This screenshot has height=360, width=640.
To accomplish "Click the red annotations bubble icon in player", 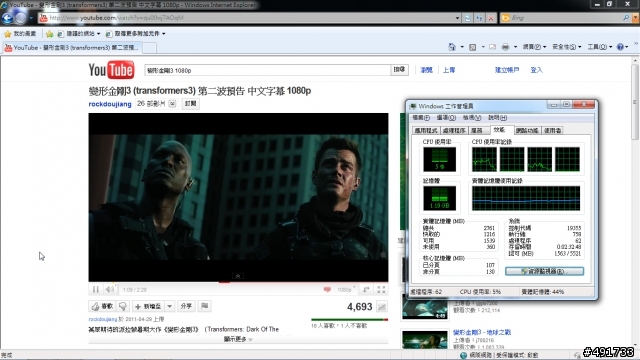I will tap(327, 289).
